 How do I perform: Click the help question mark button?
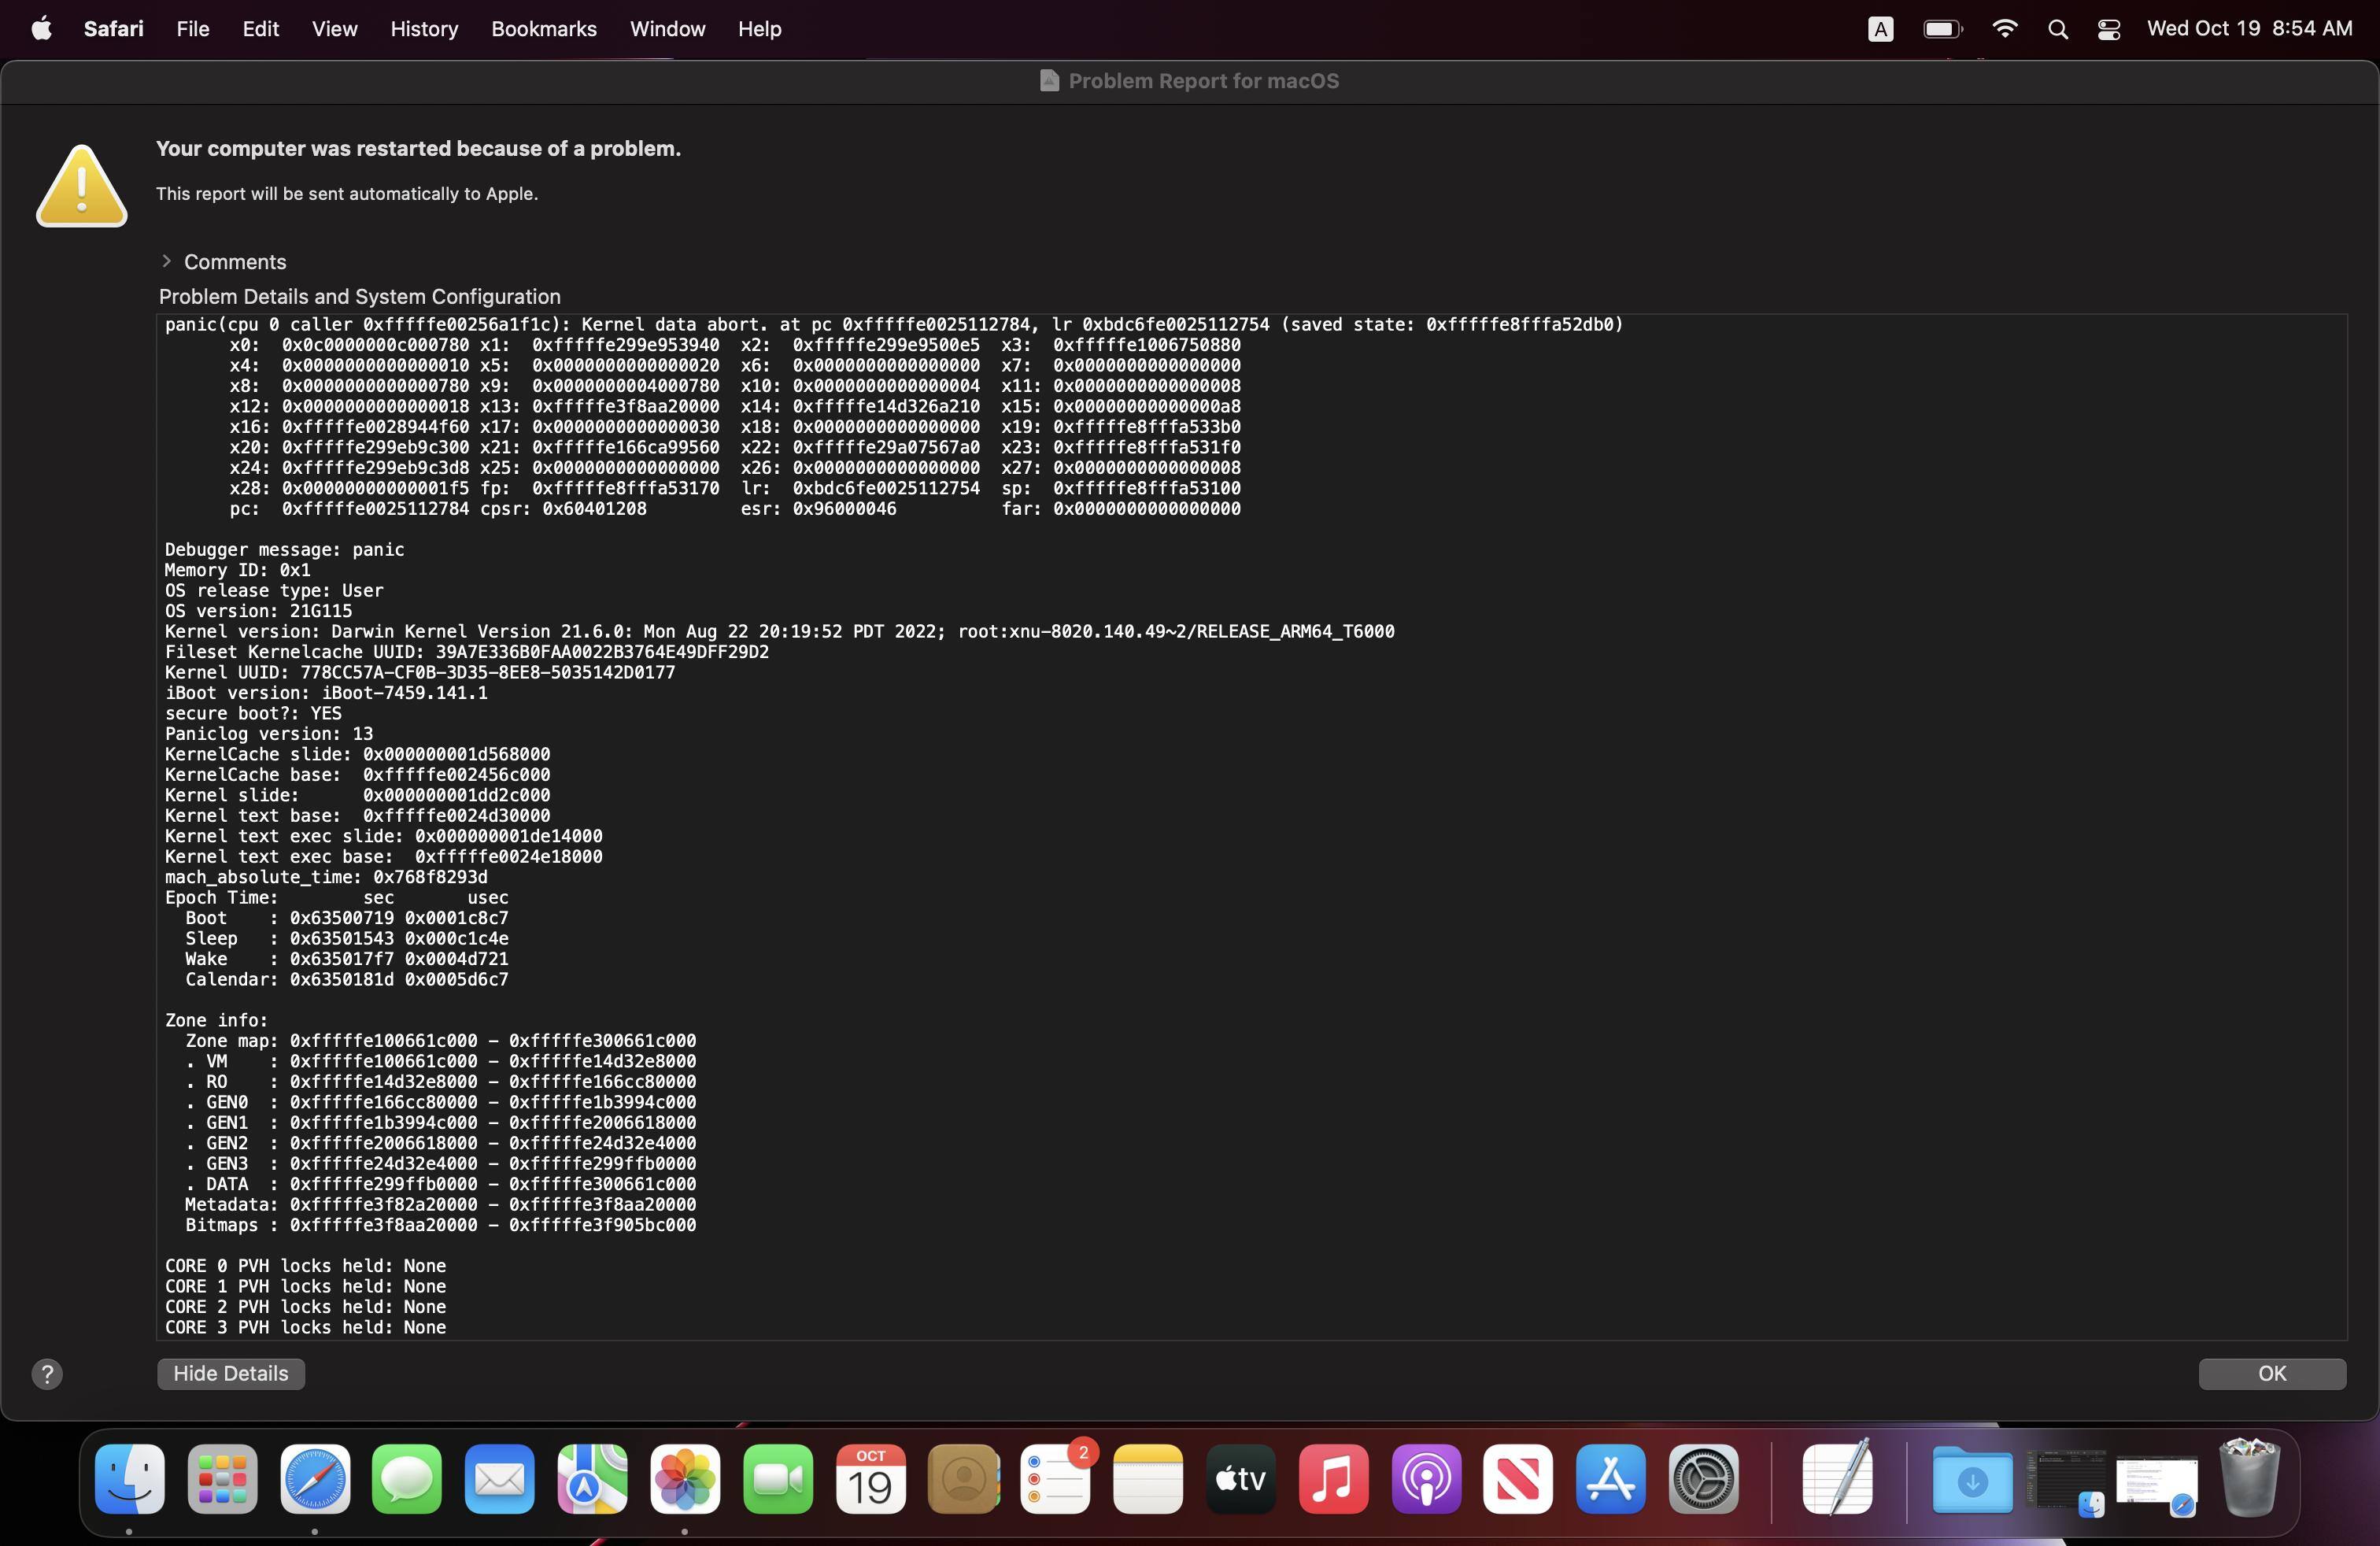point(47,1374)
